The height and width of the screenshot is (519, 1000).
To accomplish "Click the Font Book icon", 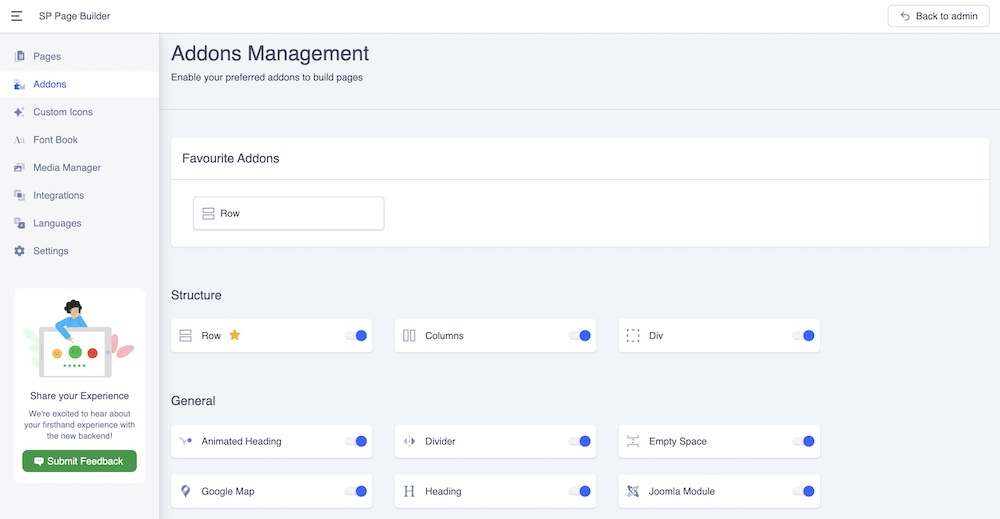I will pos(19,140).
